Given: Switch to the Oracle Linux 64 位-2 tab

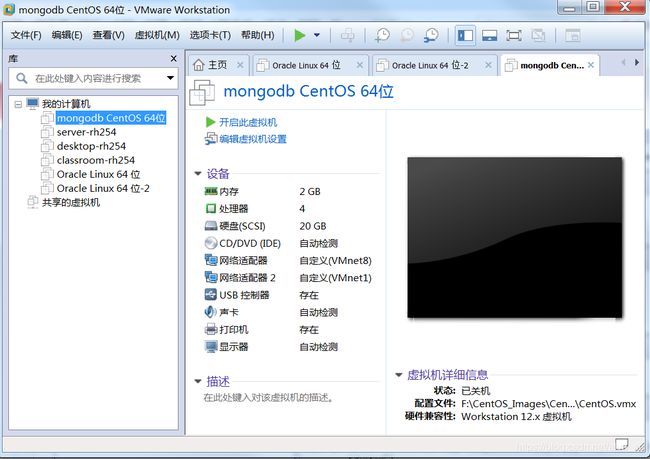Looking at the screenshot, I should click(x=430, y=66).
